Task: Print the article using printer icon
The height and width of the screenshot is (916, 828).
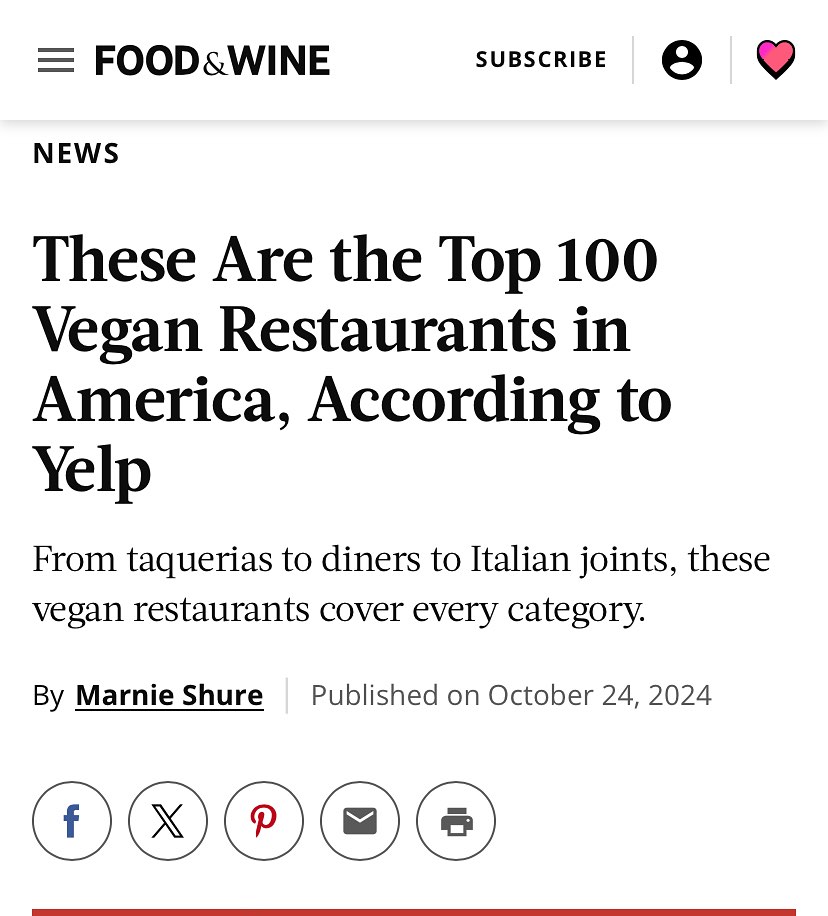Action: (456, 821)
